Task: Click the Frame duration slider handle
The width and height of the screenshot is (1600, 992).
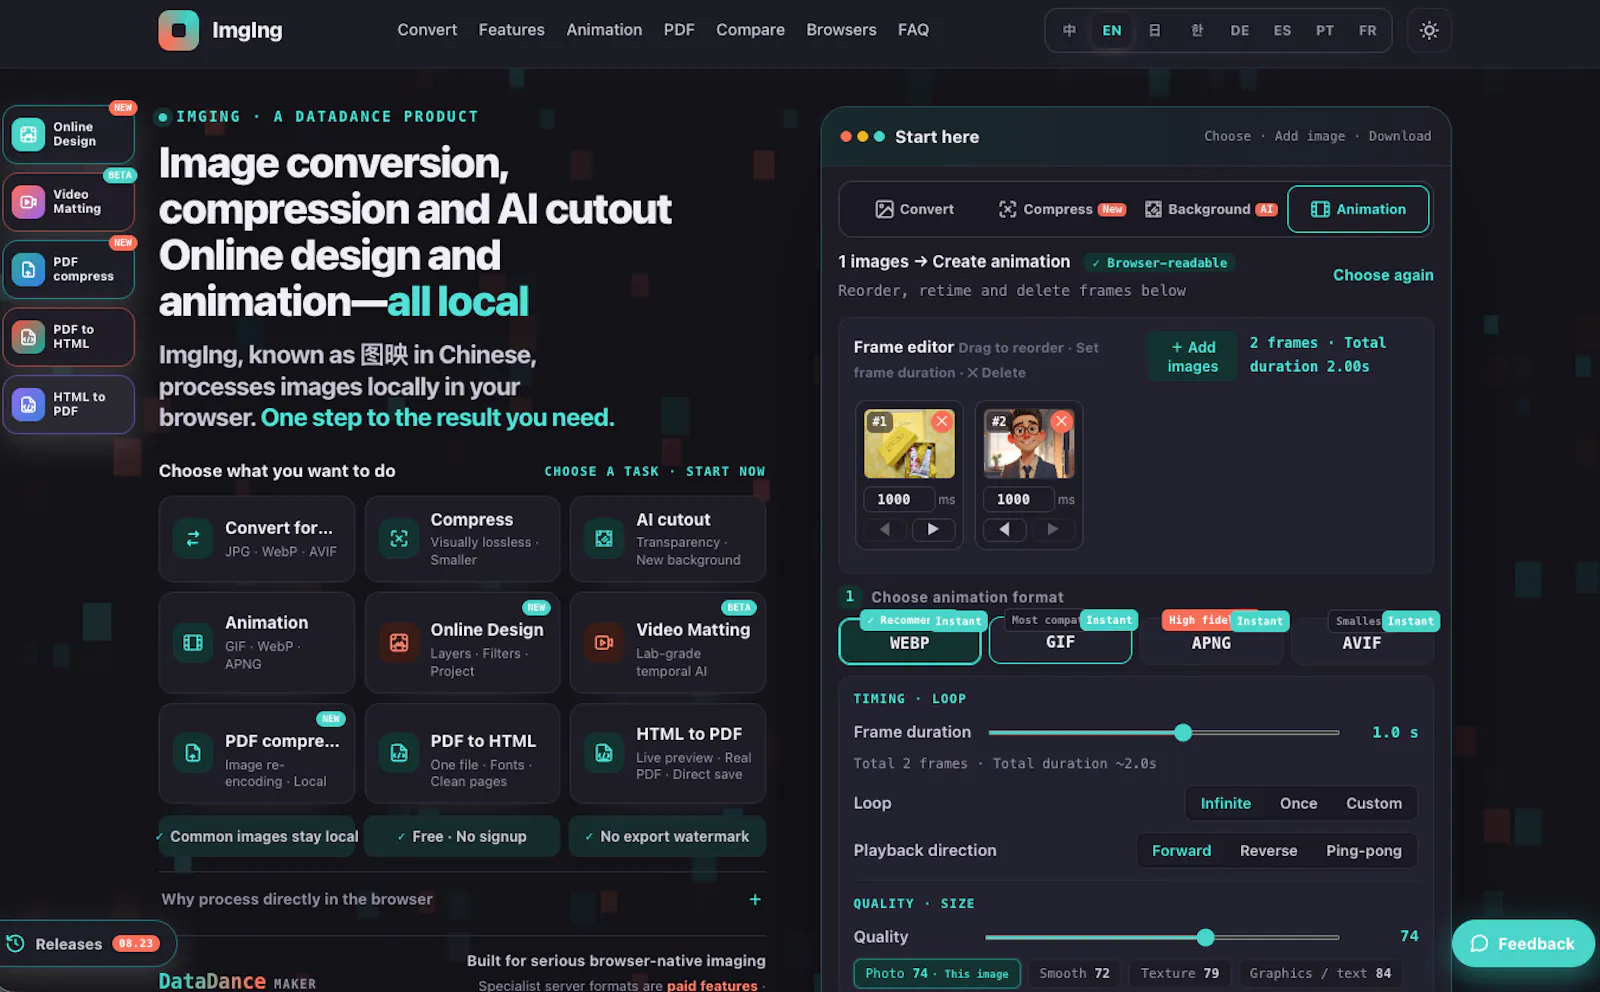Action: pyautogui.click(x=1183, y=733)
